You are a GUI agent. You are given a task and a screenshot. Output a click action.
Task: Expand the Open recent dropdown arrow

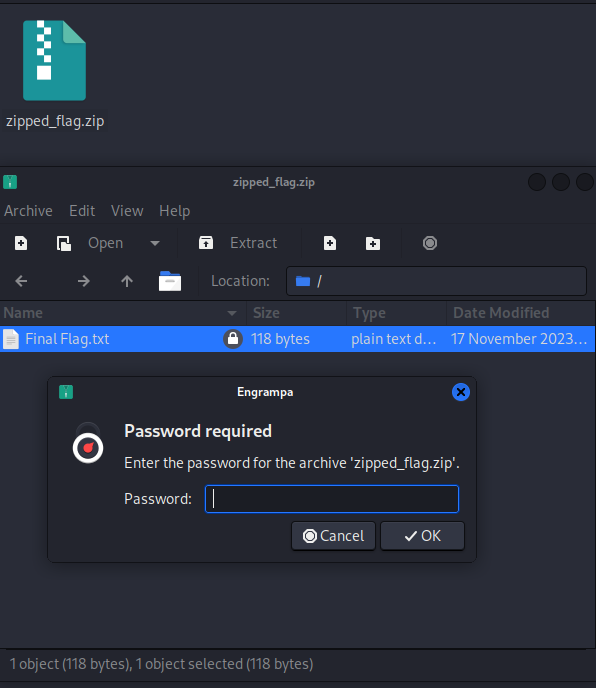pyautogui.click(x=155, y=243)
